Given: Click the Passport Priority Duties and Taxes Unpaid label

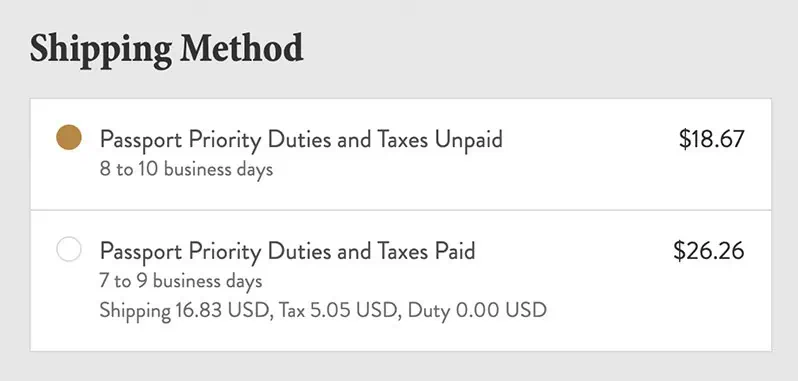Looking at the screenshot, I should (x=301, y=140).
